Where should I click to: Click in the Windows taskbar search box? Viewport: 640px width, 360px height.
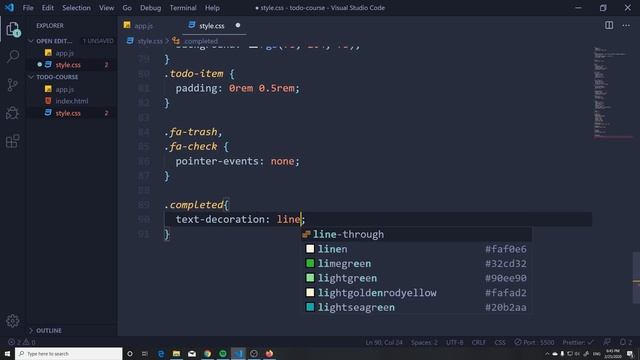pyautogui.click(x=69, y=353)
